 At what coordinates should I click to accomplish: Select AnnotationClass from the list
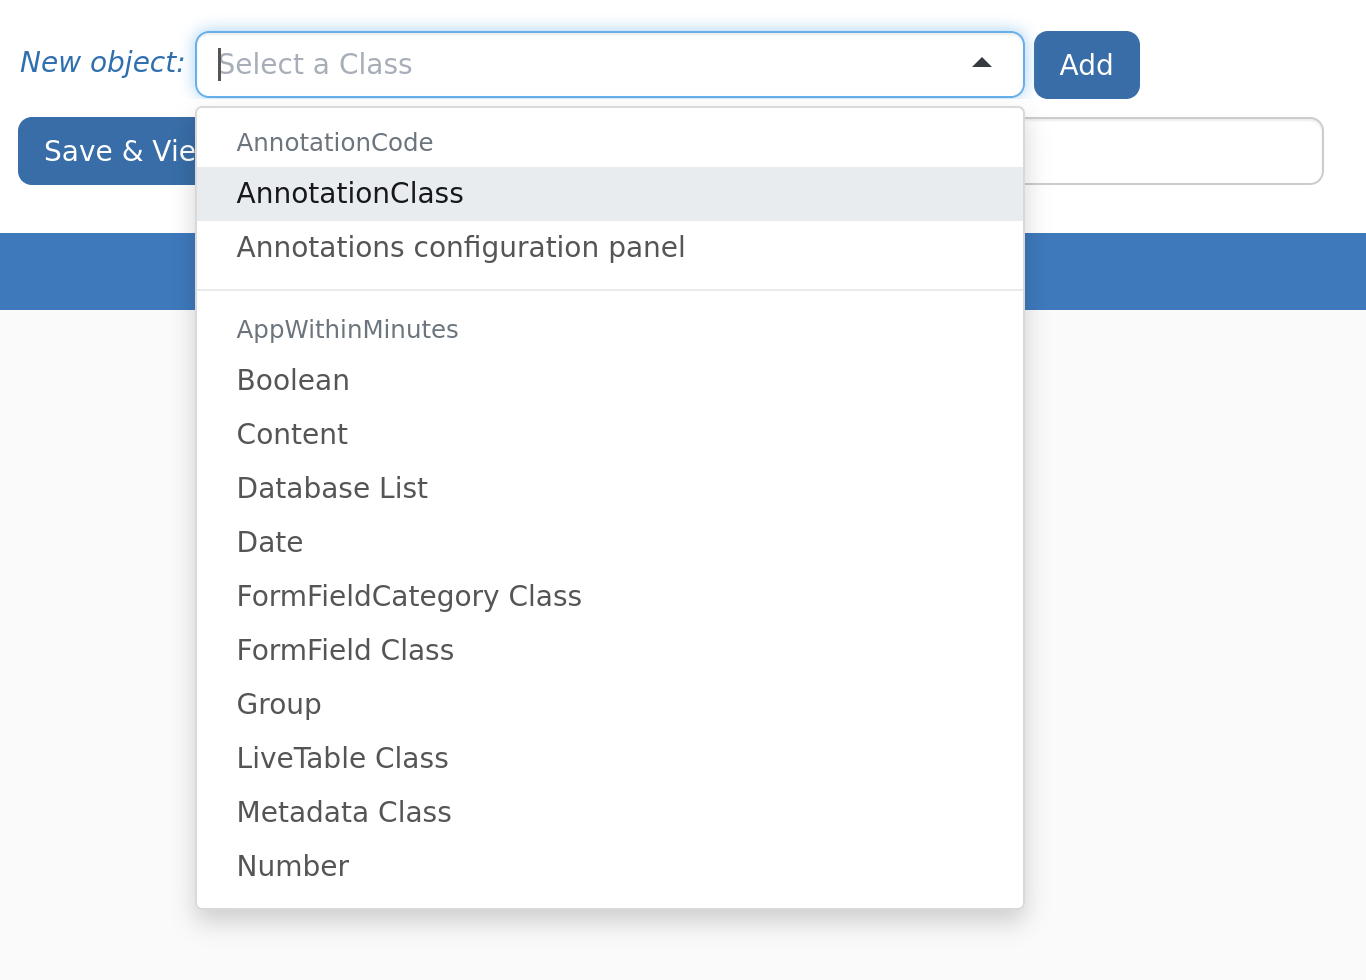tap(610, 194)
